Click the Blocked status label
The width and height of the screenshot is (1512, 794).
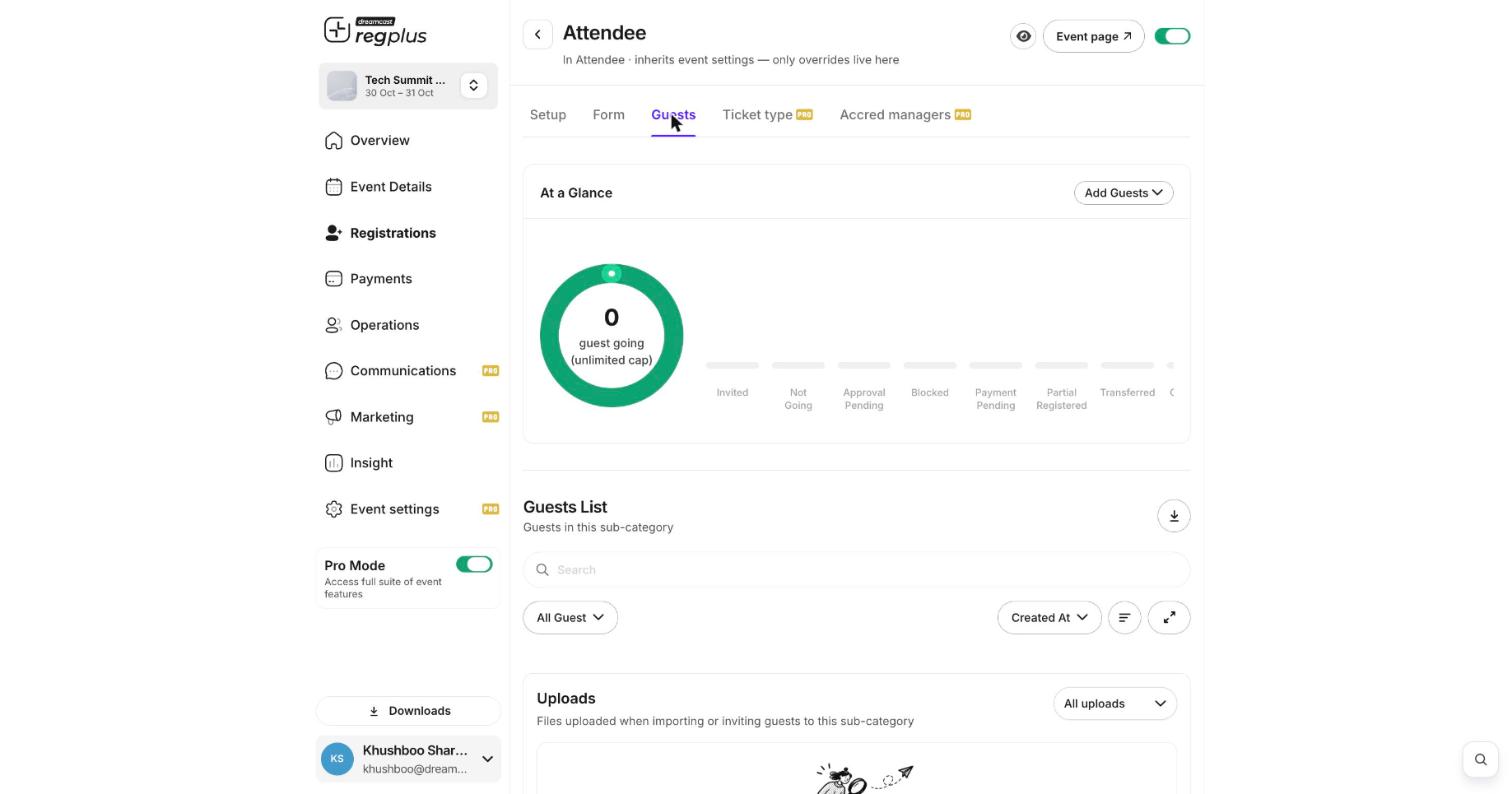point(930,393)
